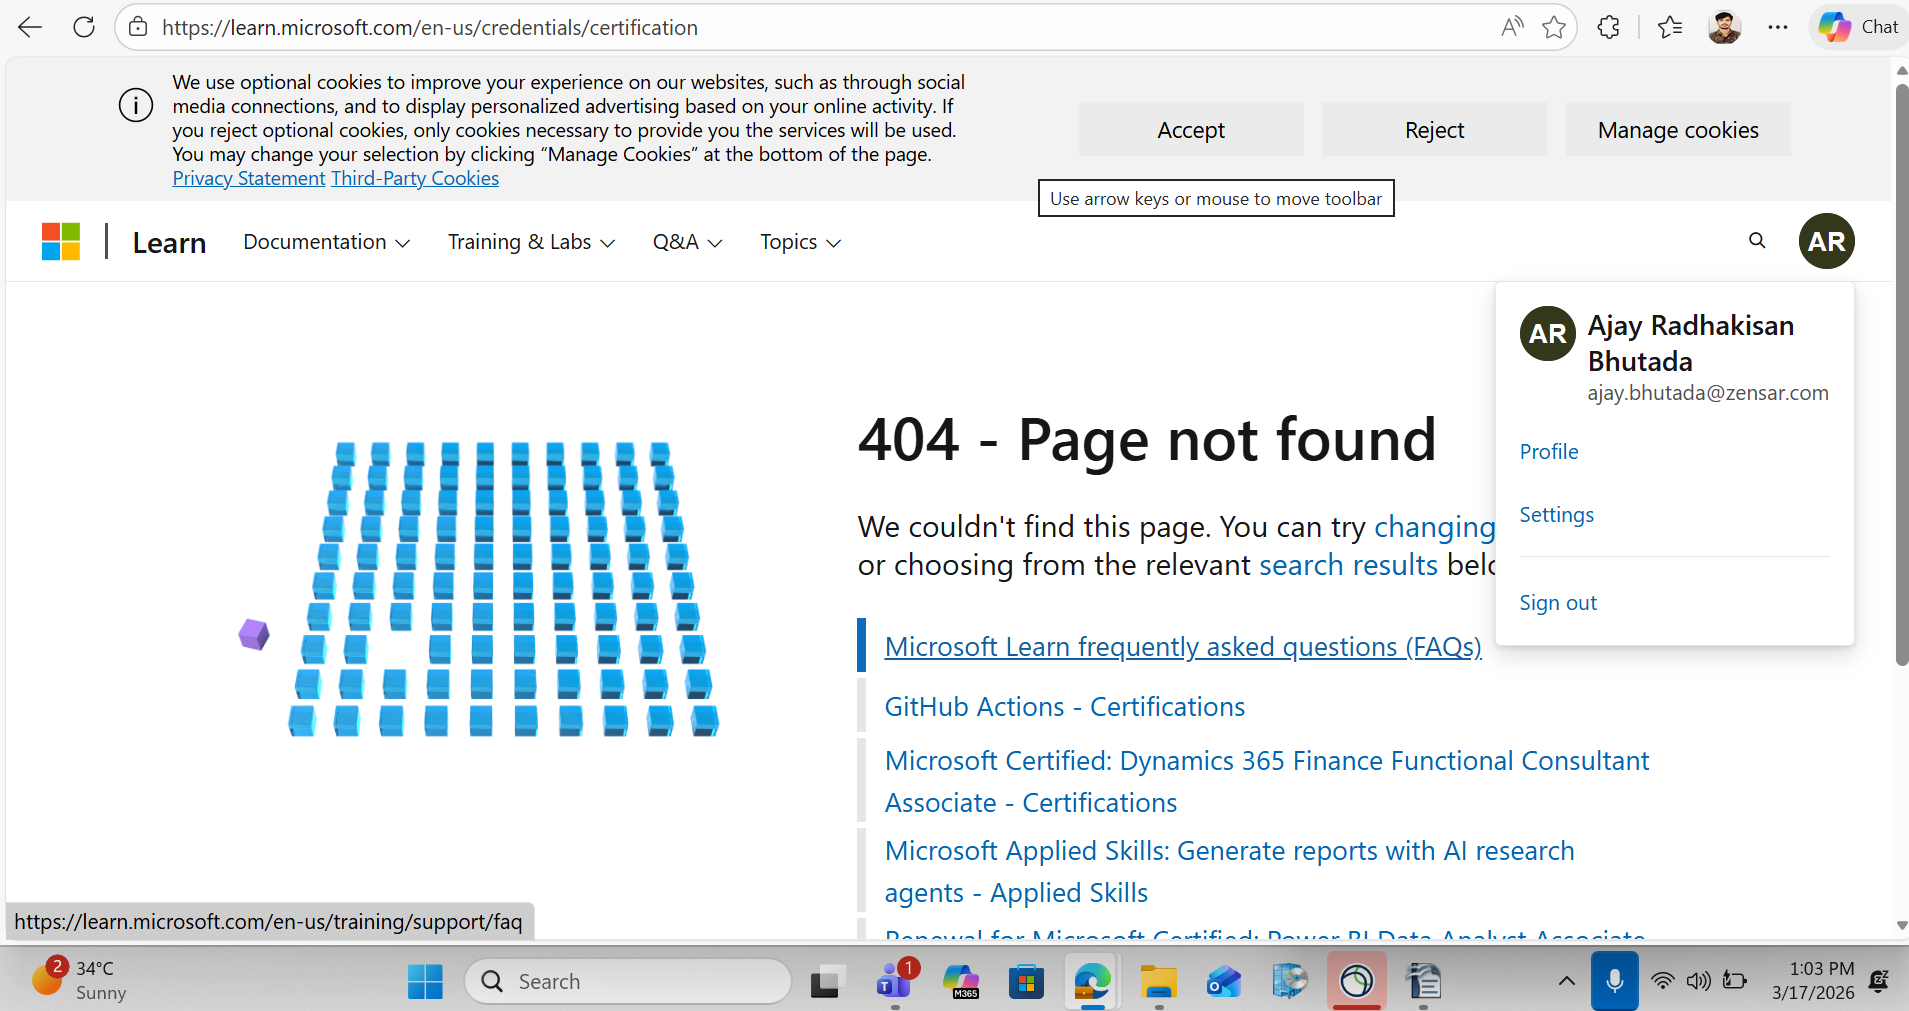1909x1011 pixels.
Task: Open Copilot Chat sidebar
Action: click(1858, 27)
